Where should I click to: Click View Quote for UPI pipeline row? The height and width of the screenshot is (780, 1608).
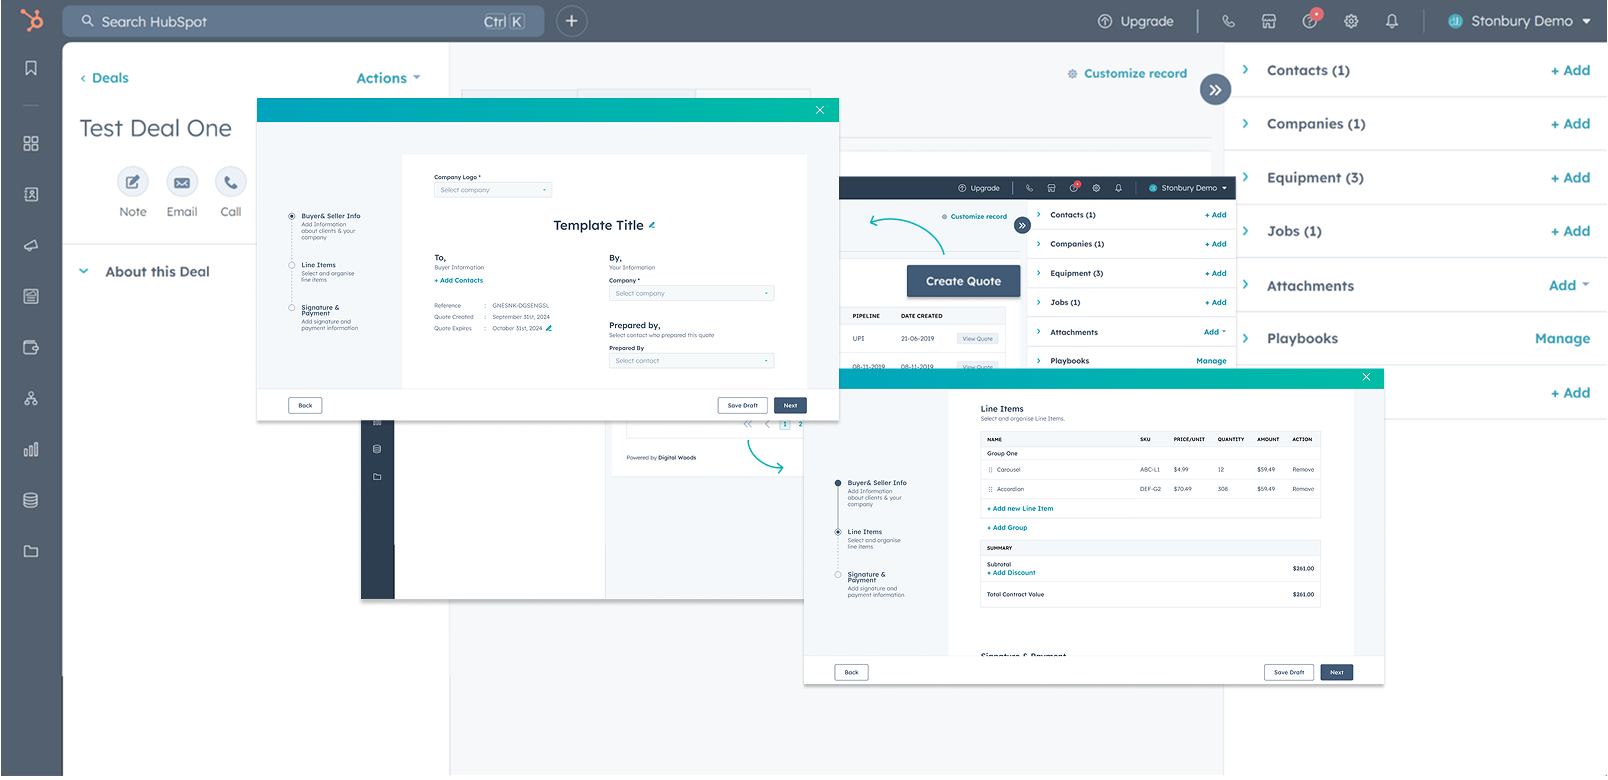(977, 339)
